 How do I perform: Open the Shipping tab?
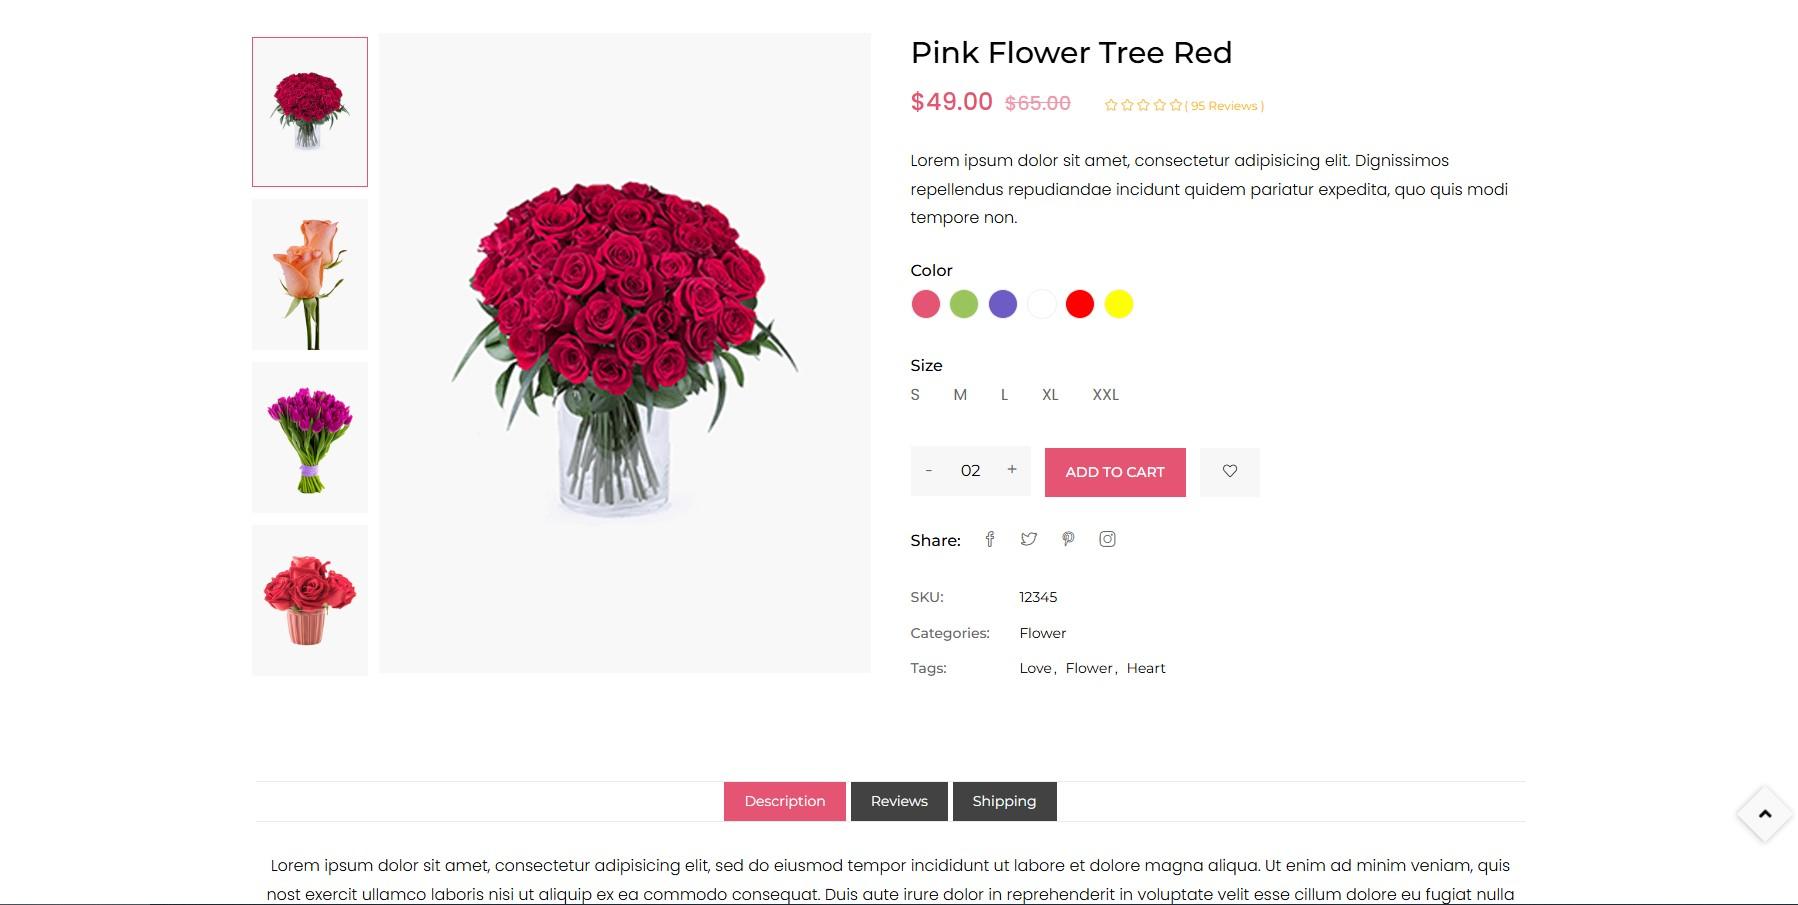pos(1004,801)
